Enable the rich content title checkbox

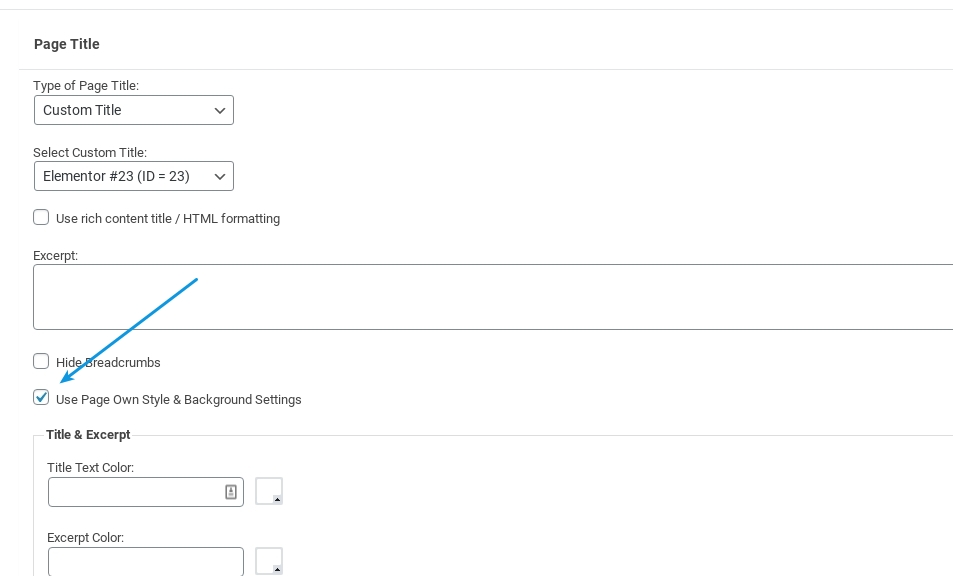click(41, 218)
